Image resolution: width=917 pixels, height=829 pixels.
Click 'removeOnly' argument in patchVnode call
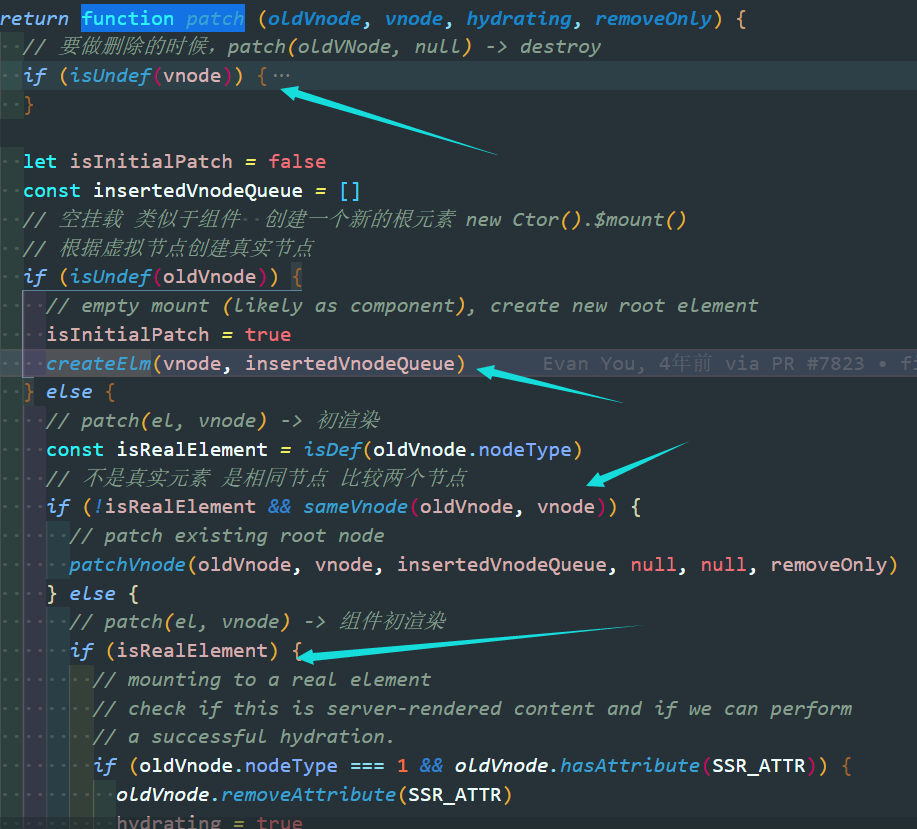pos(829,565)
